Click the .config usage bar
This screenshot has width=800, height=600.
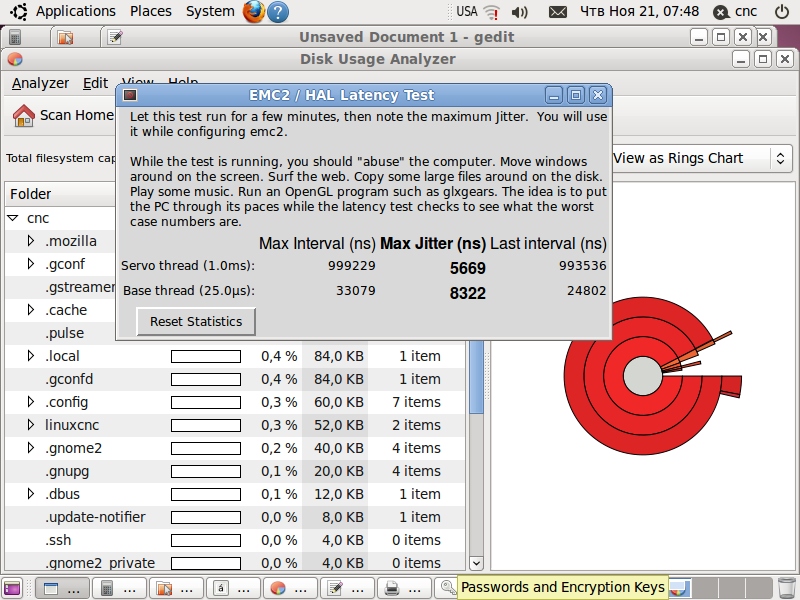206,402
